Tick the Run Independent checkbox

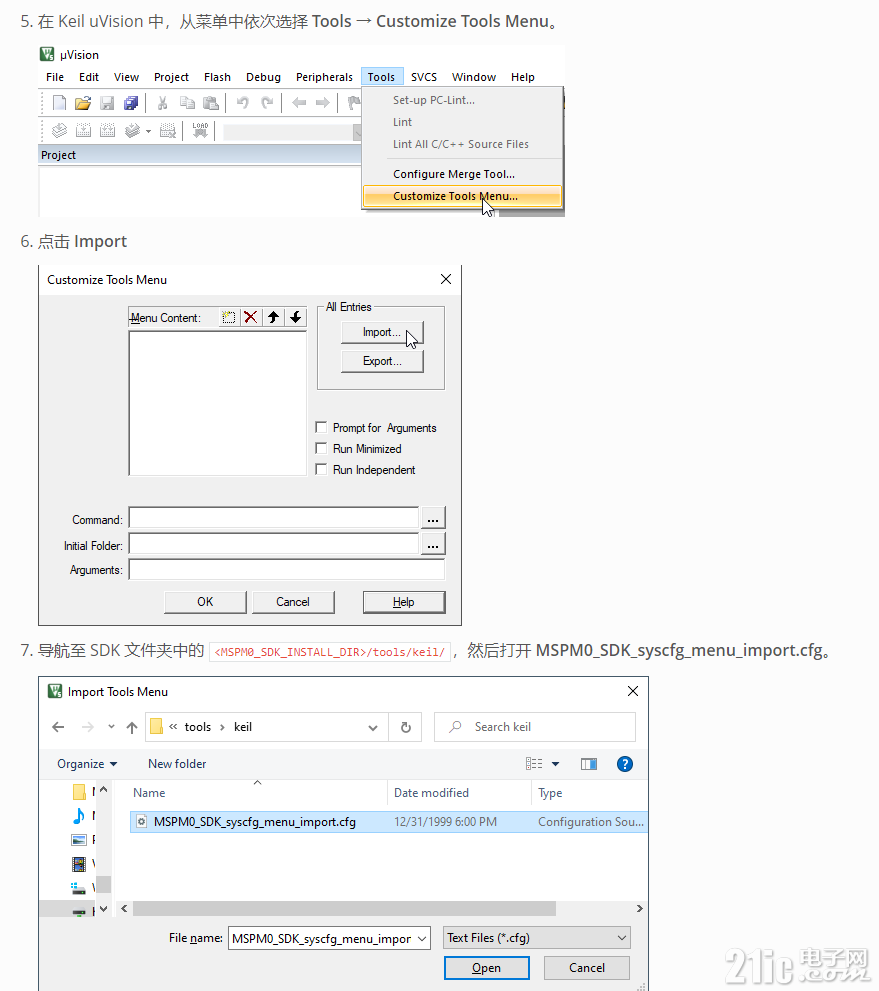pos(321,469)
